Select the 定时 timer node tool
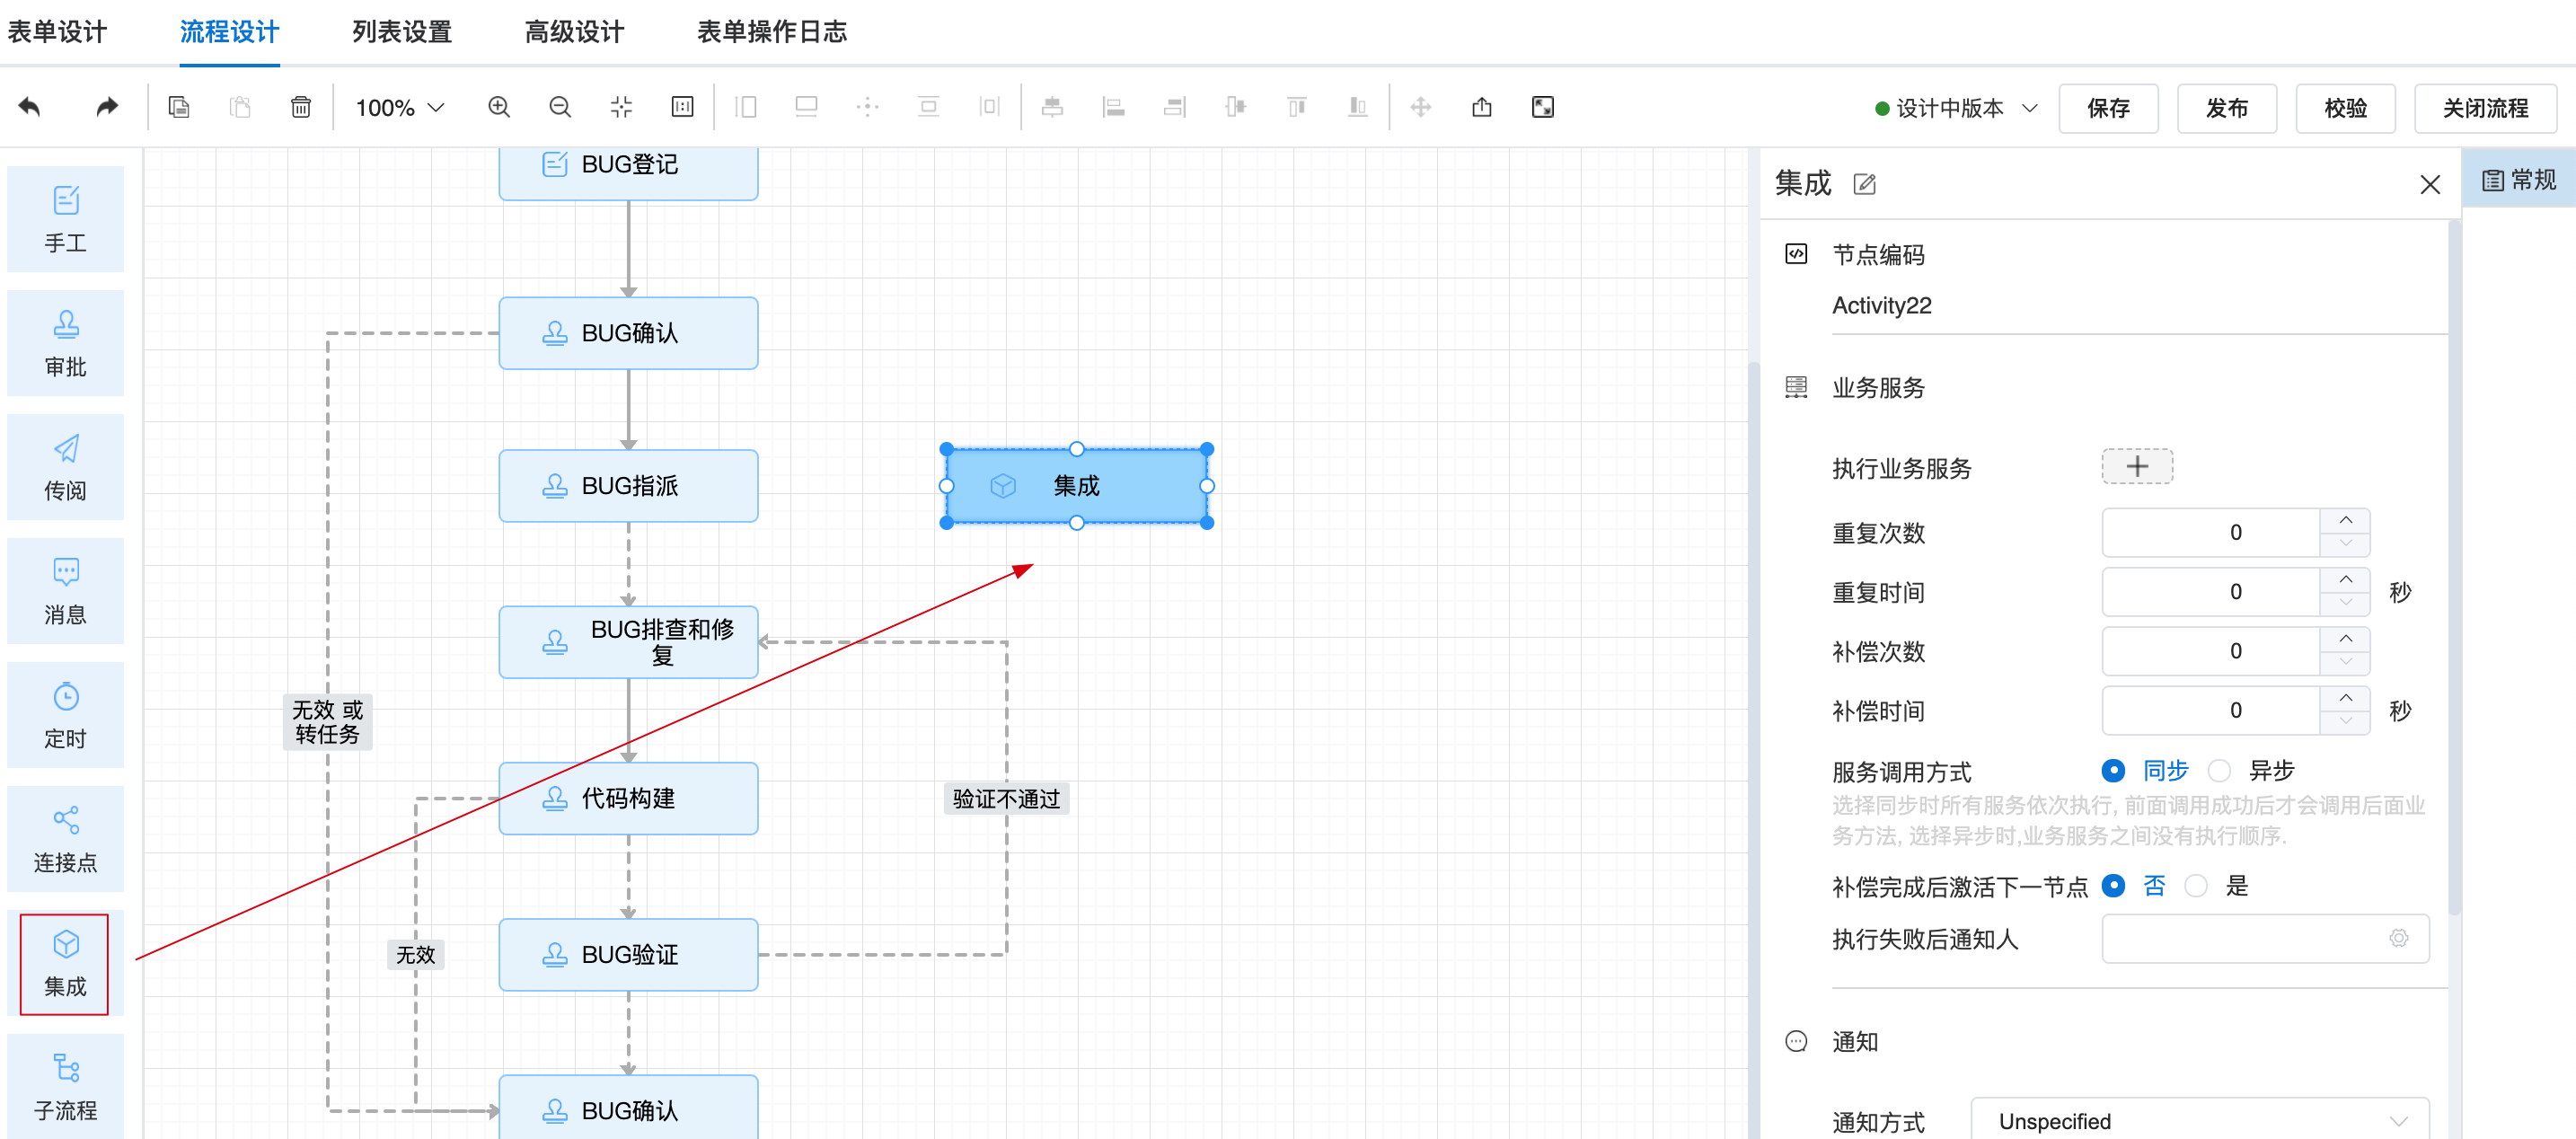The image size is (2576, 1139). click(x=65, y=715)
